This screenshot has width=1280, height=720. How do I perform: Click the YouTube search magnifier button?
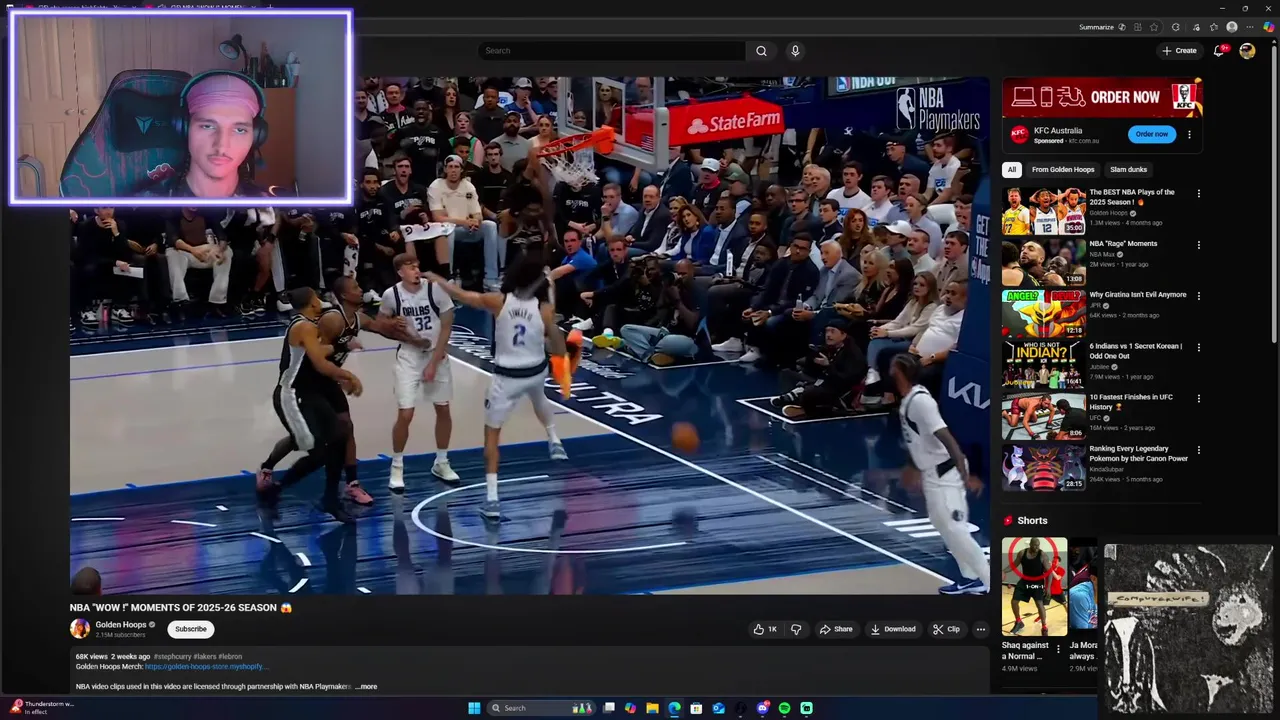[x=761, y=51]
